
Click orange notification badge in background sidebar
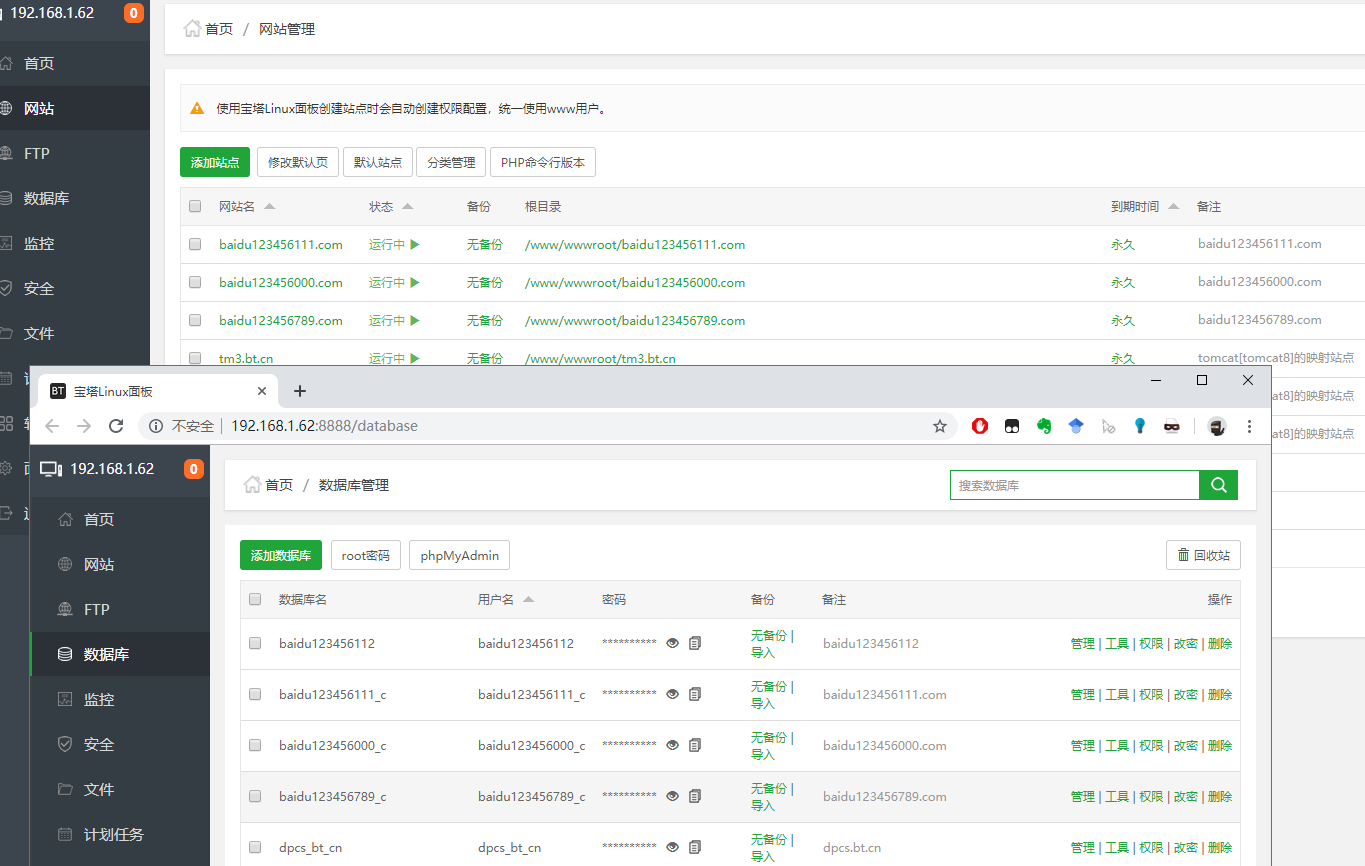pos(134,13)
